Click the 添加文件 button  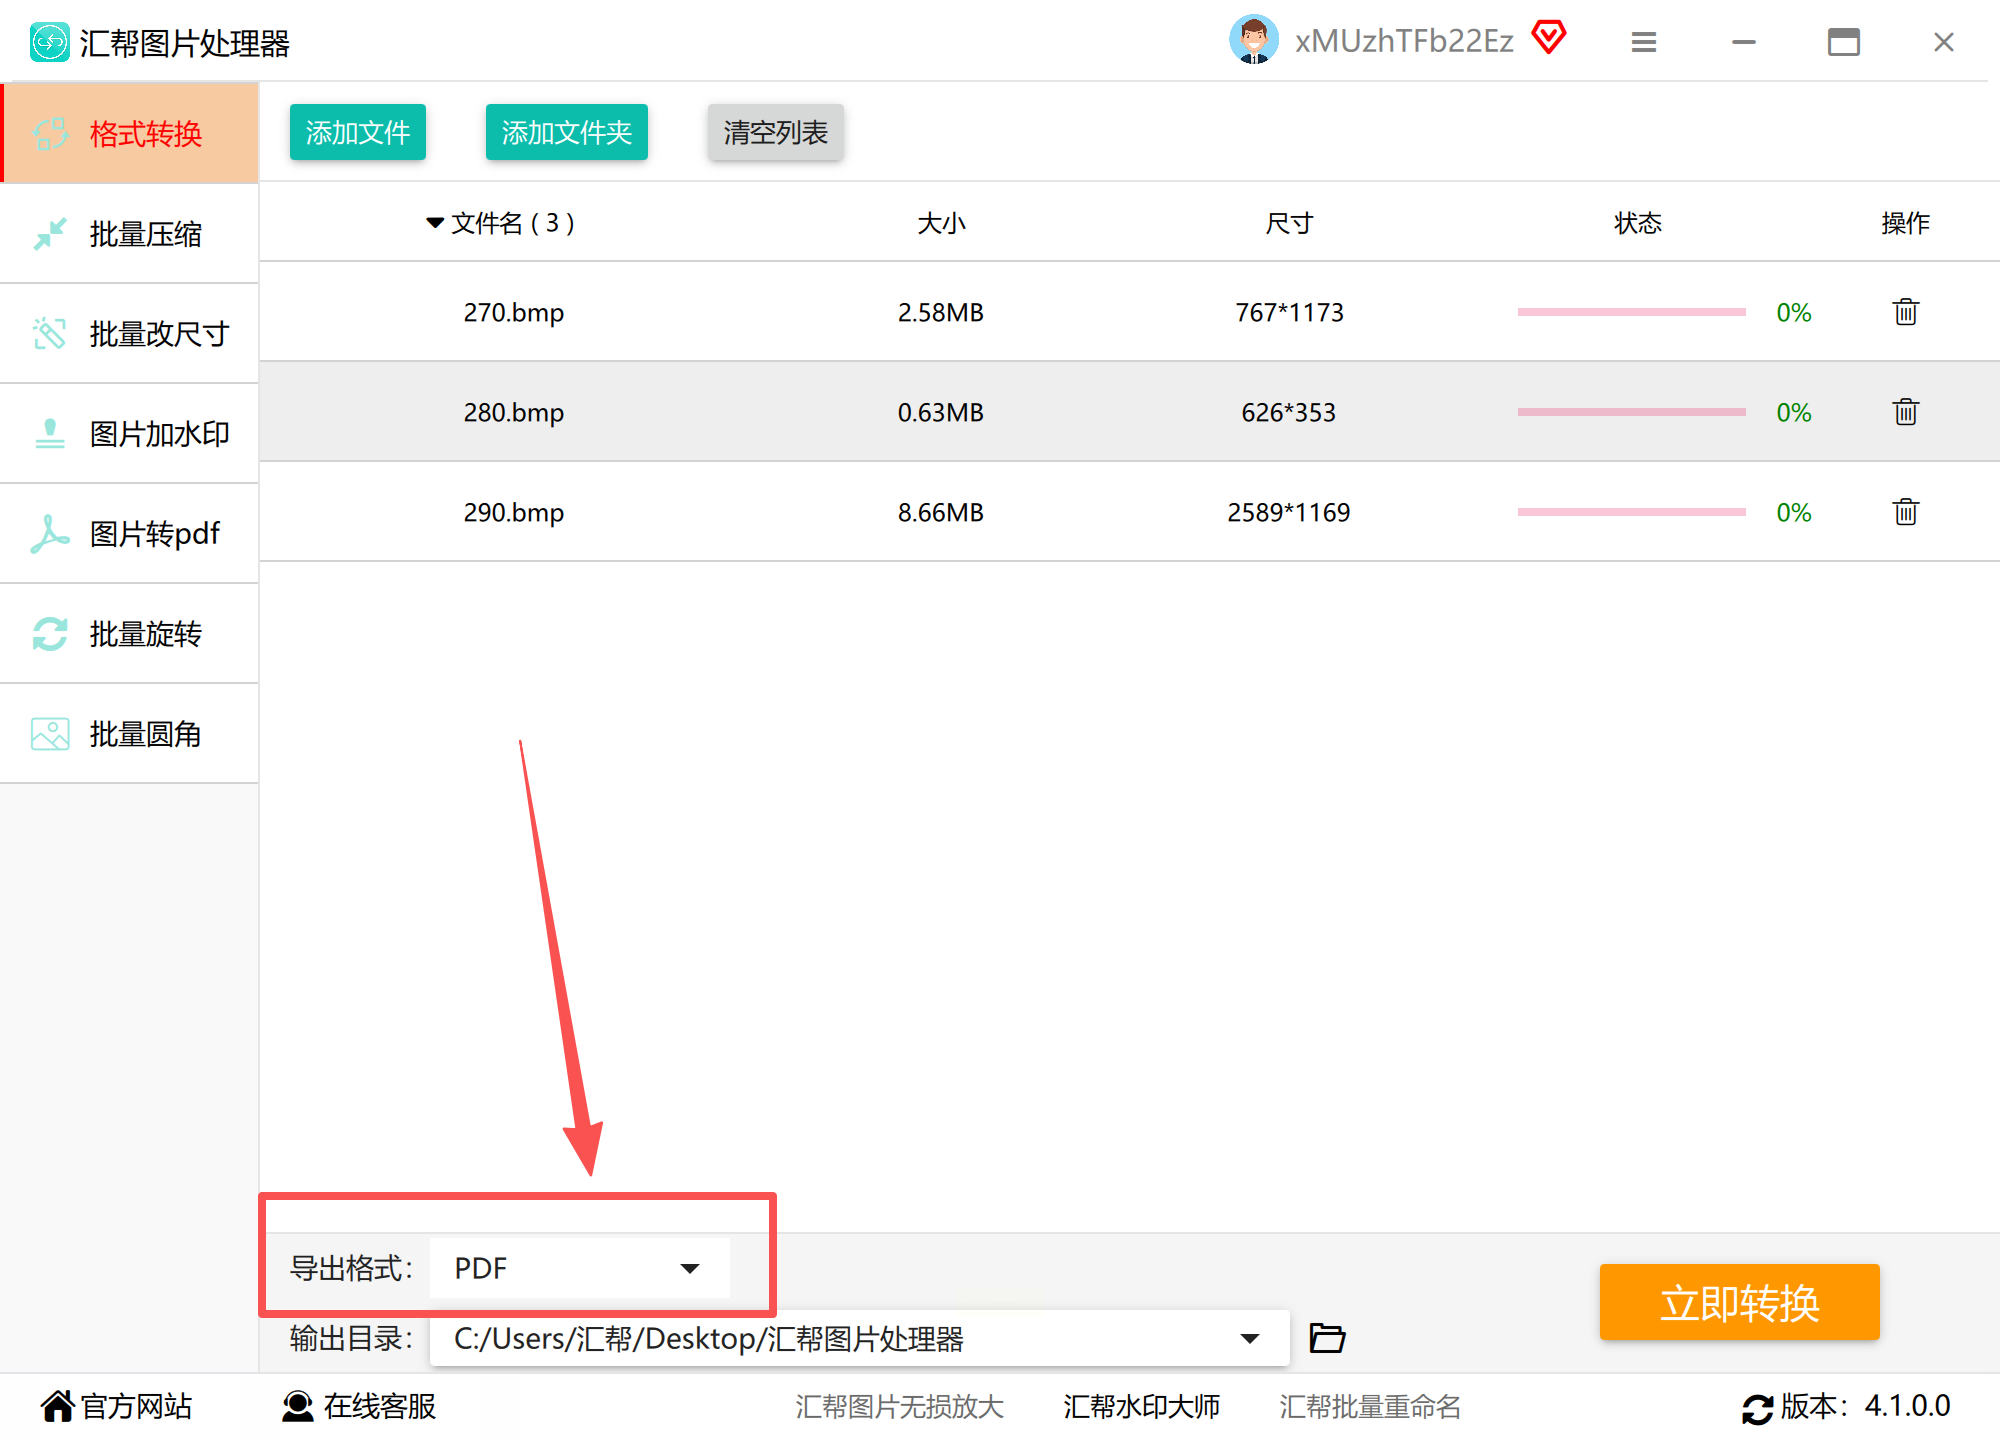click(x=357, y=132)
